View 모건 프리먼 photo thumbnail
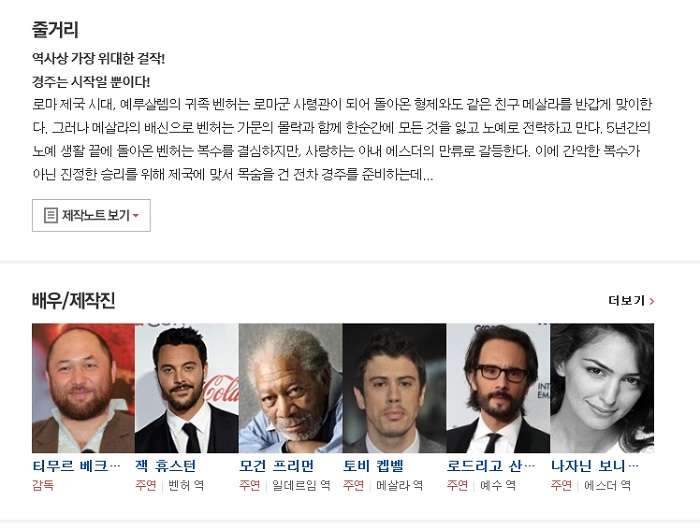The width and height of the screenshot is (700, 529). coord(291,388)
